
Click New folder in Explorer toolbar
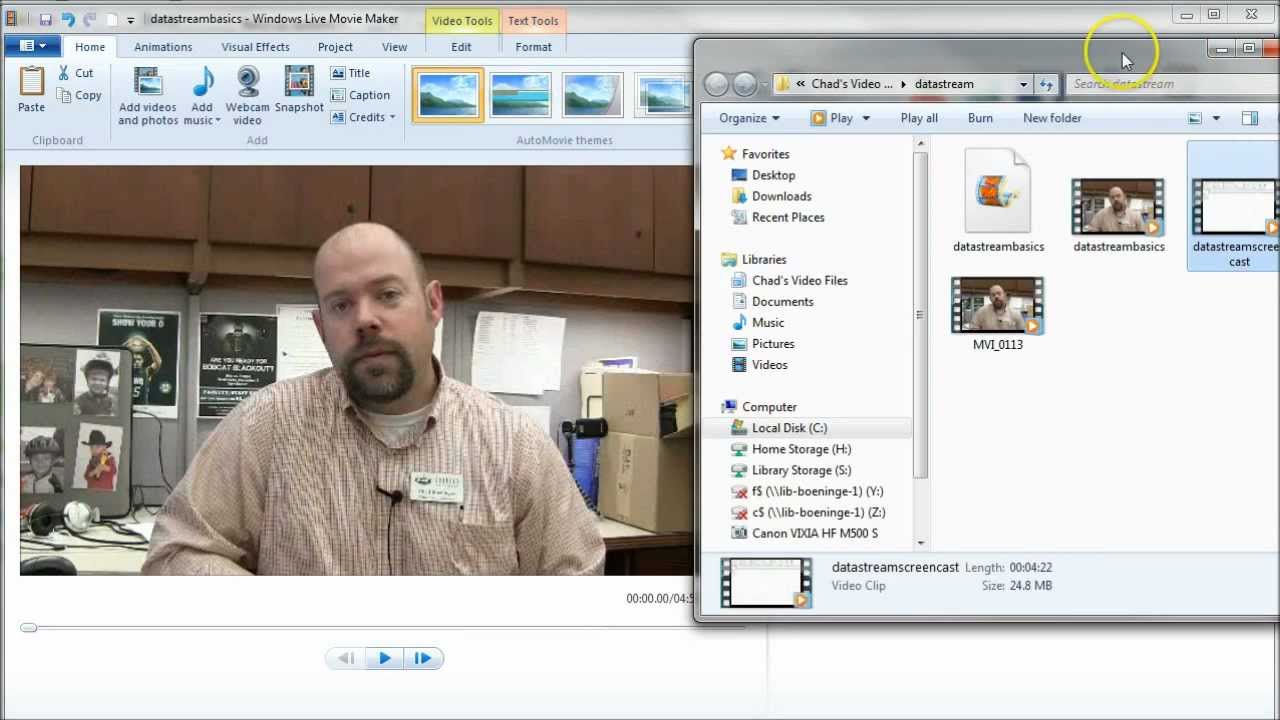click(x=1052, y=118)
